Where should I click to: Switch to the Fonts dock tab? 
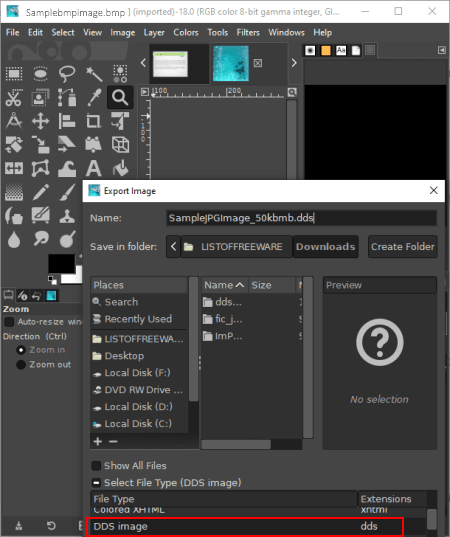(341, 50)
